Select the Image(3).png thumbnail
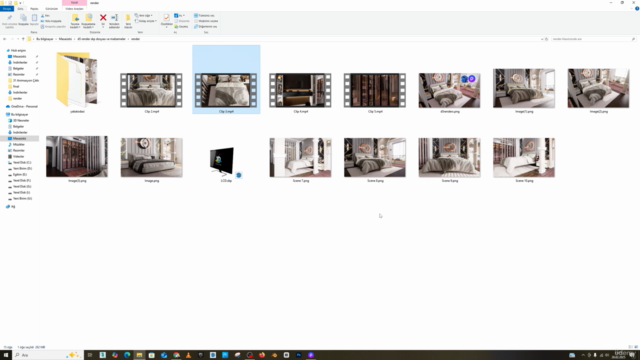This screenshot has width=640, height=360. 77,157
